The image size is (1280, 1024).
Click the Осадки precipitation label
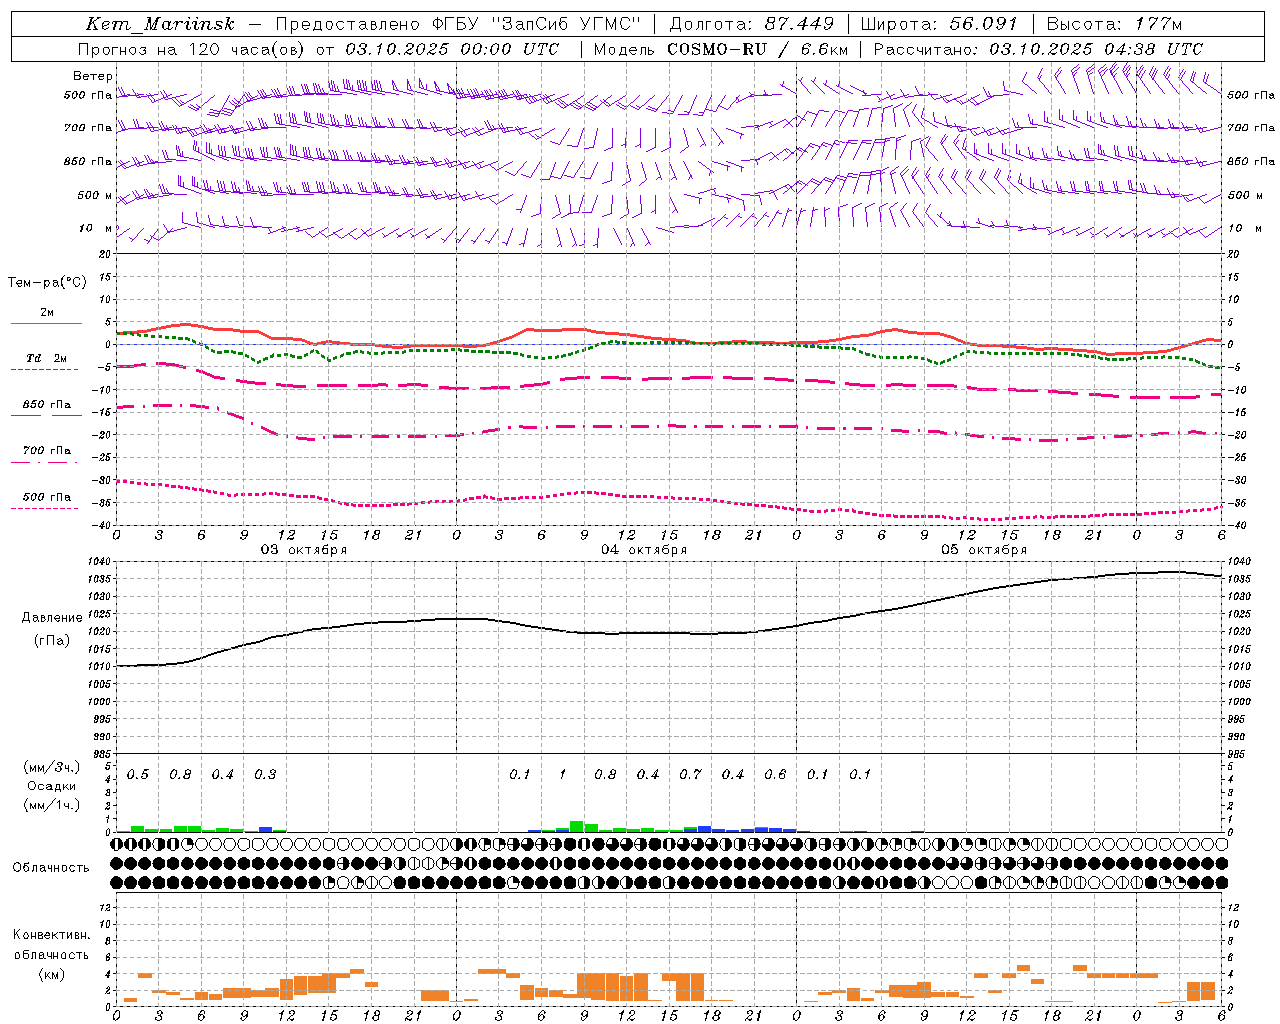(52, 786)
